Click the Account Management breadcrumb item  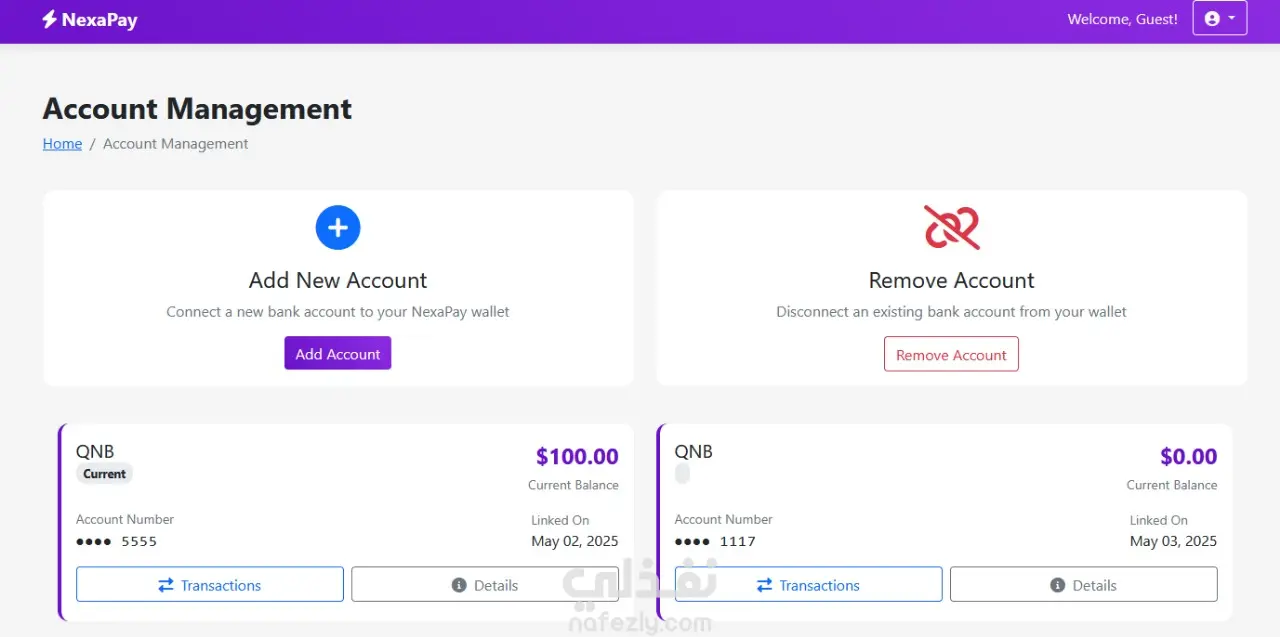(x=176, y=144)
